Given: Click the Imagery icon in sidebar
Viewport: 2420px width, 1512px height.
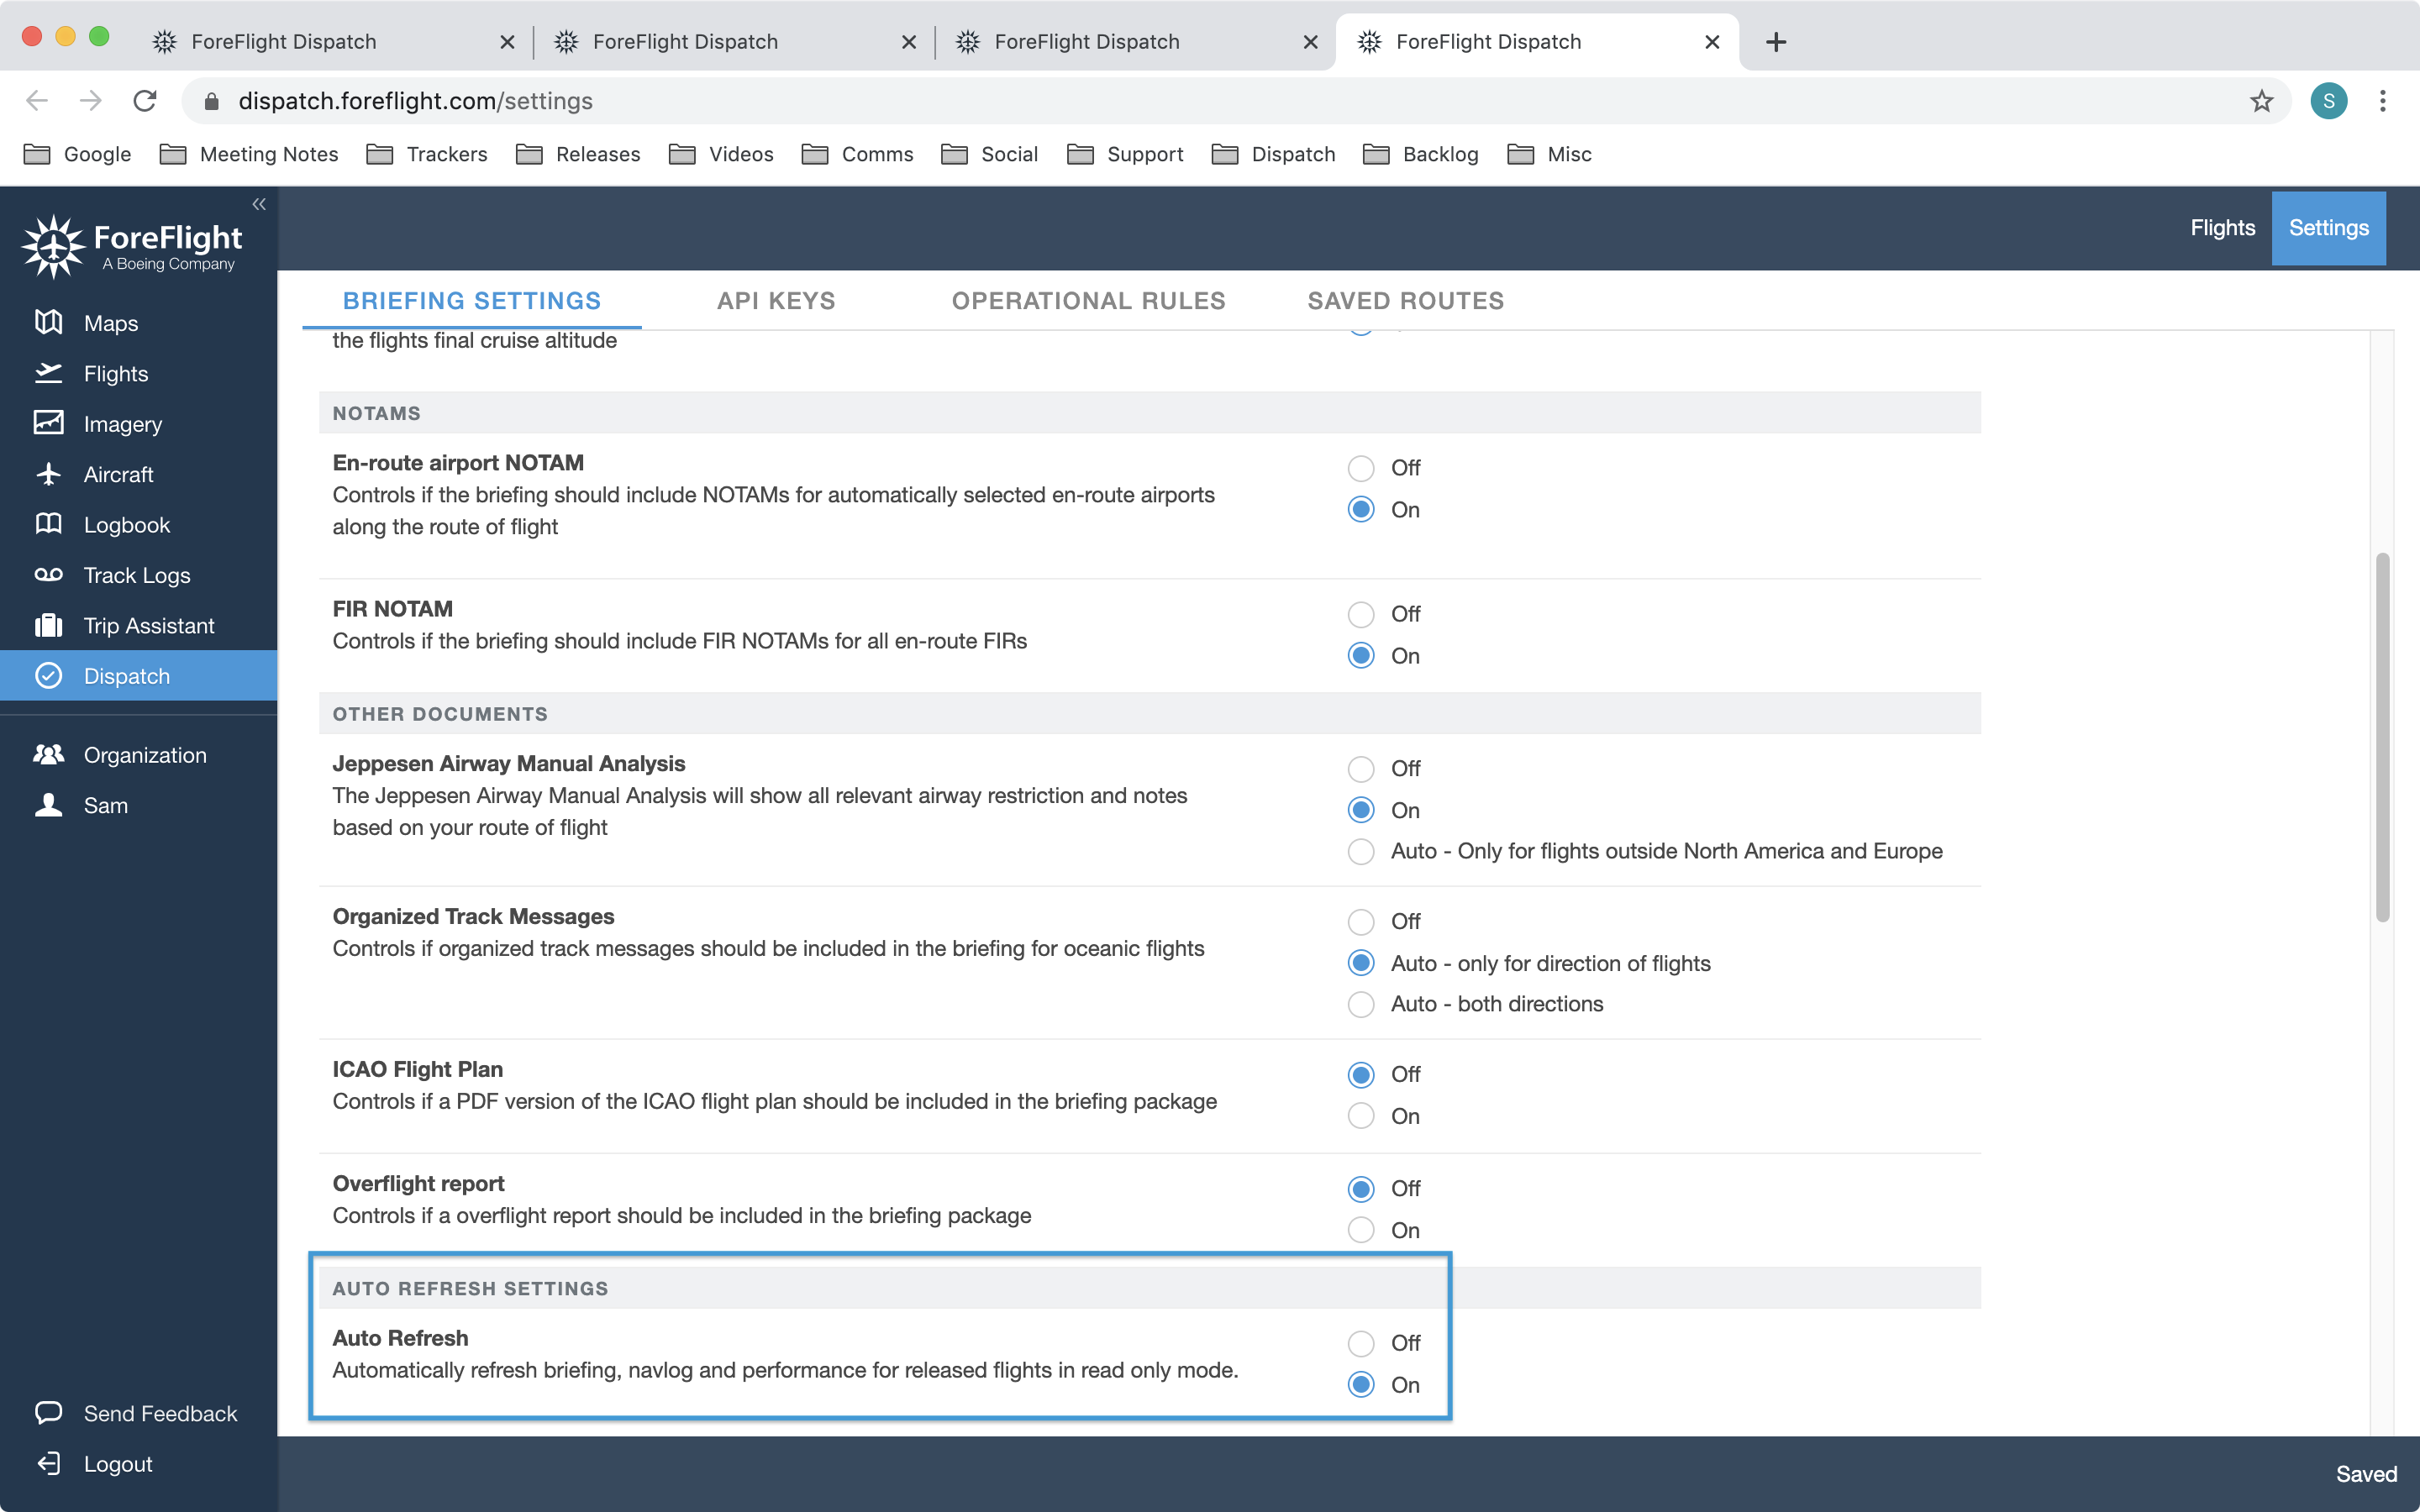Looking at the screenshot, I should tap(49, 422).
